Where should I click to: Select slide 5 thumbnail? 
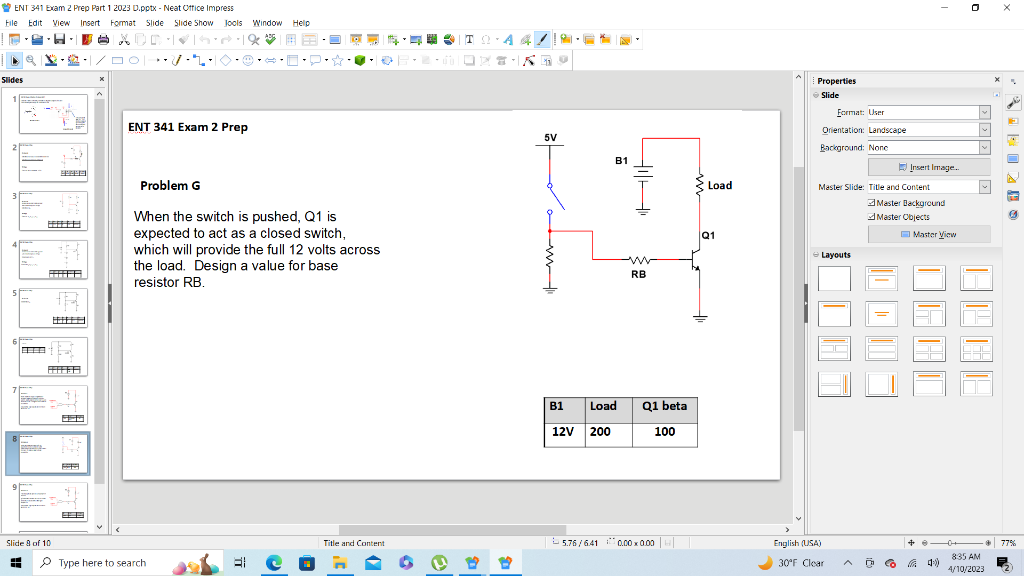click(x=53, y=308)
